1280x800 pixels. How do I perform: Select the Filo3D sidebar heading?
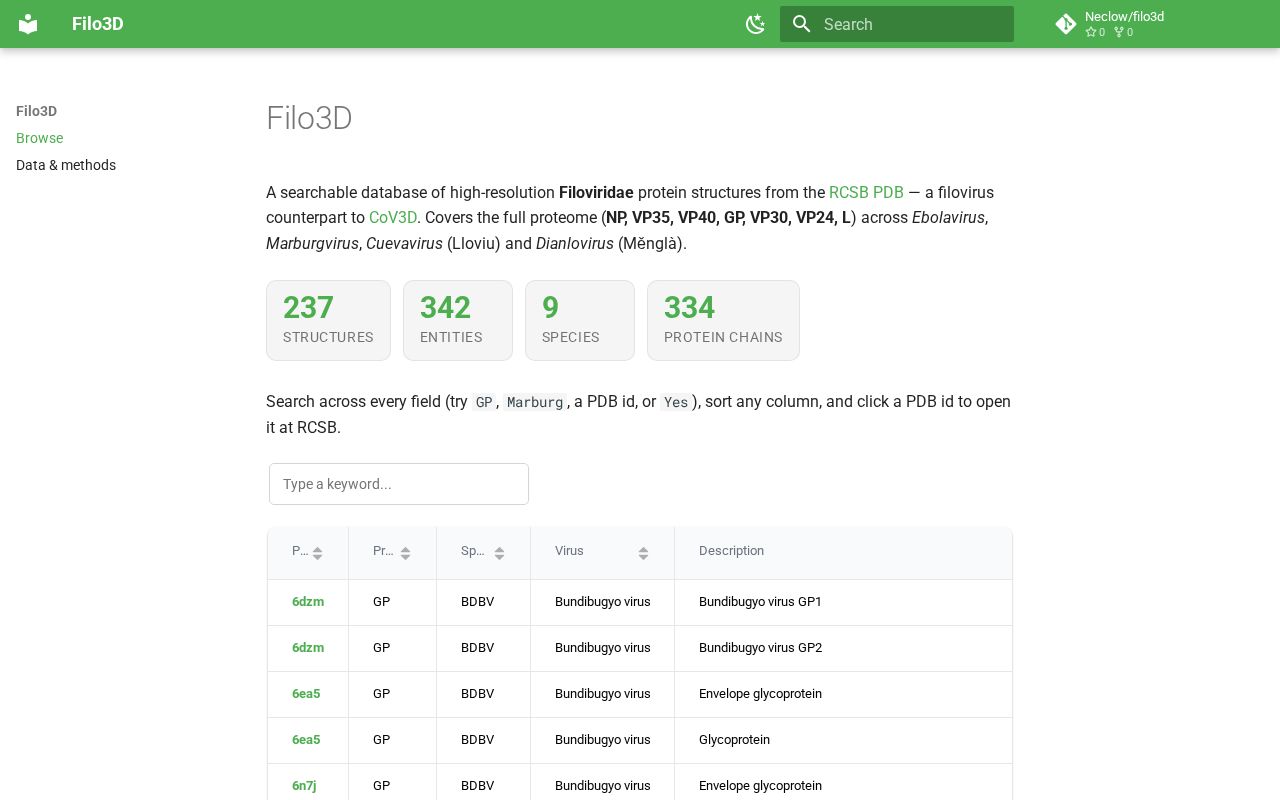[36, 111]
